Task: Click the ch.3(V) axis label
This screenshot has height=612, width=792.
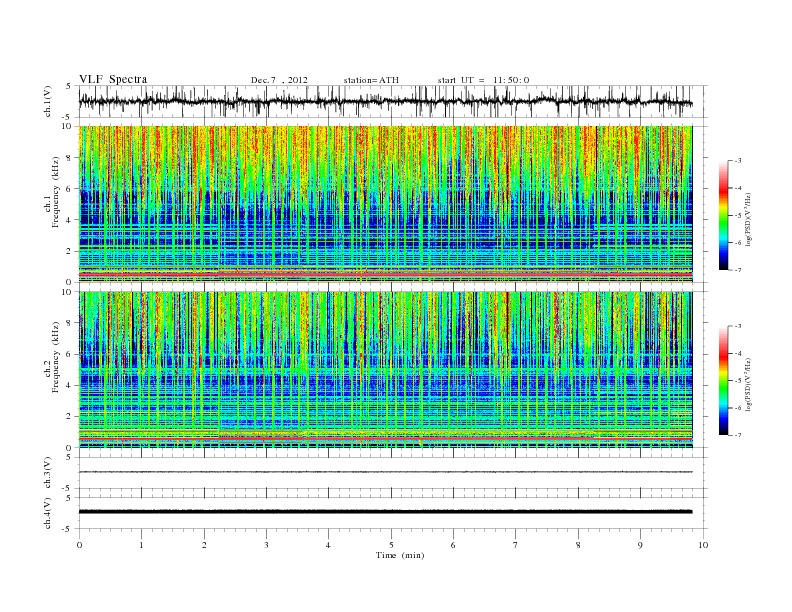Action: pyautogui.click(x=48, y=473)
